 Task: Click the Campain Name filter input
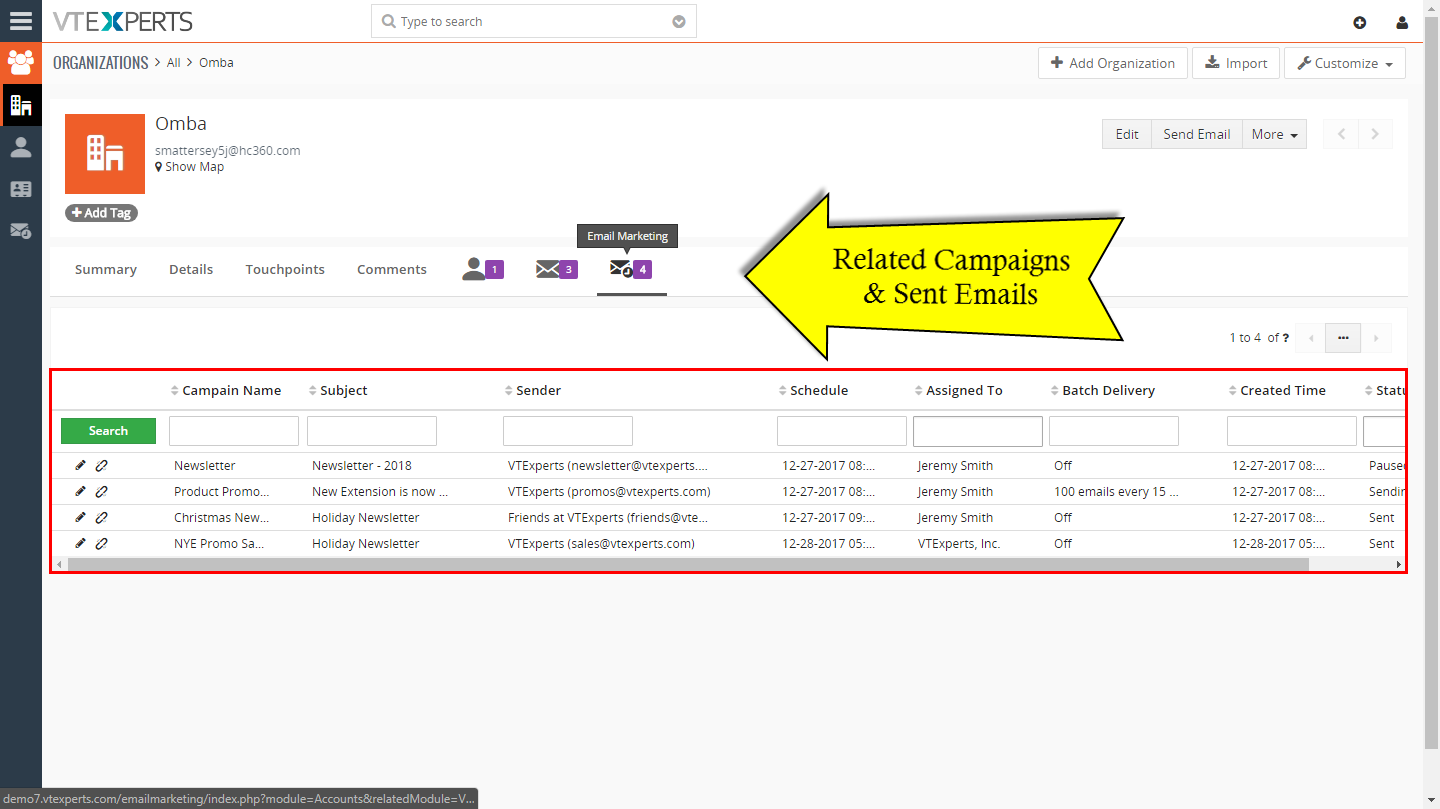click(x=234, y=431)
